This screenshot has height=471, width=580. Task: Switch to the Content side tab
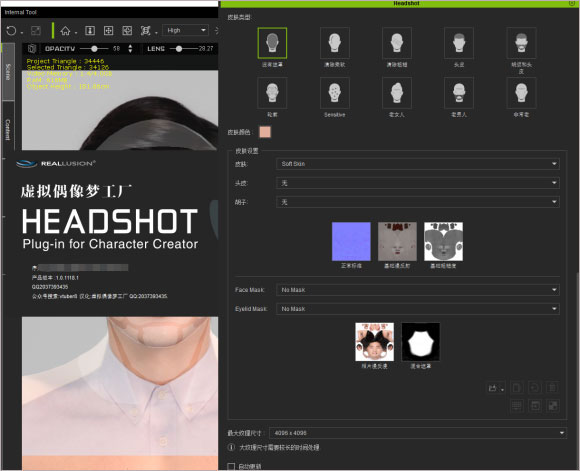[8, 129]
